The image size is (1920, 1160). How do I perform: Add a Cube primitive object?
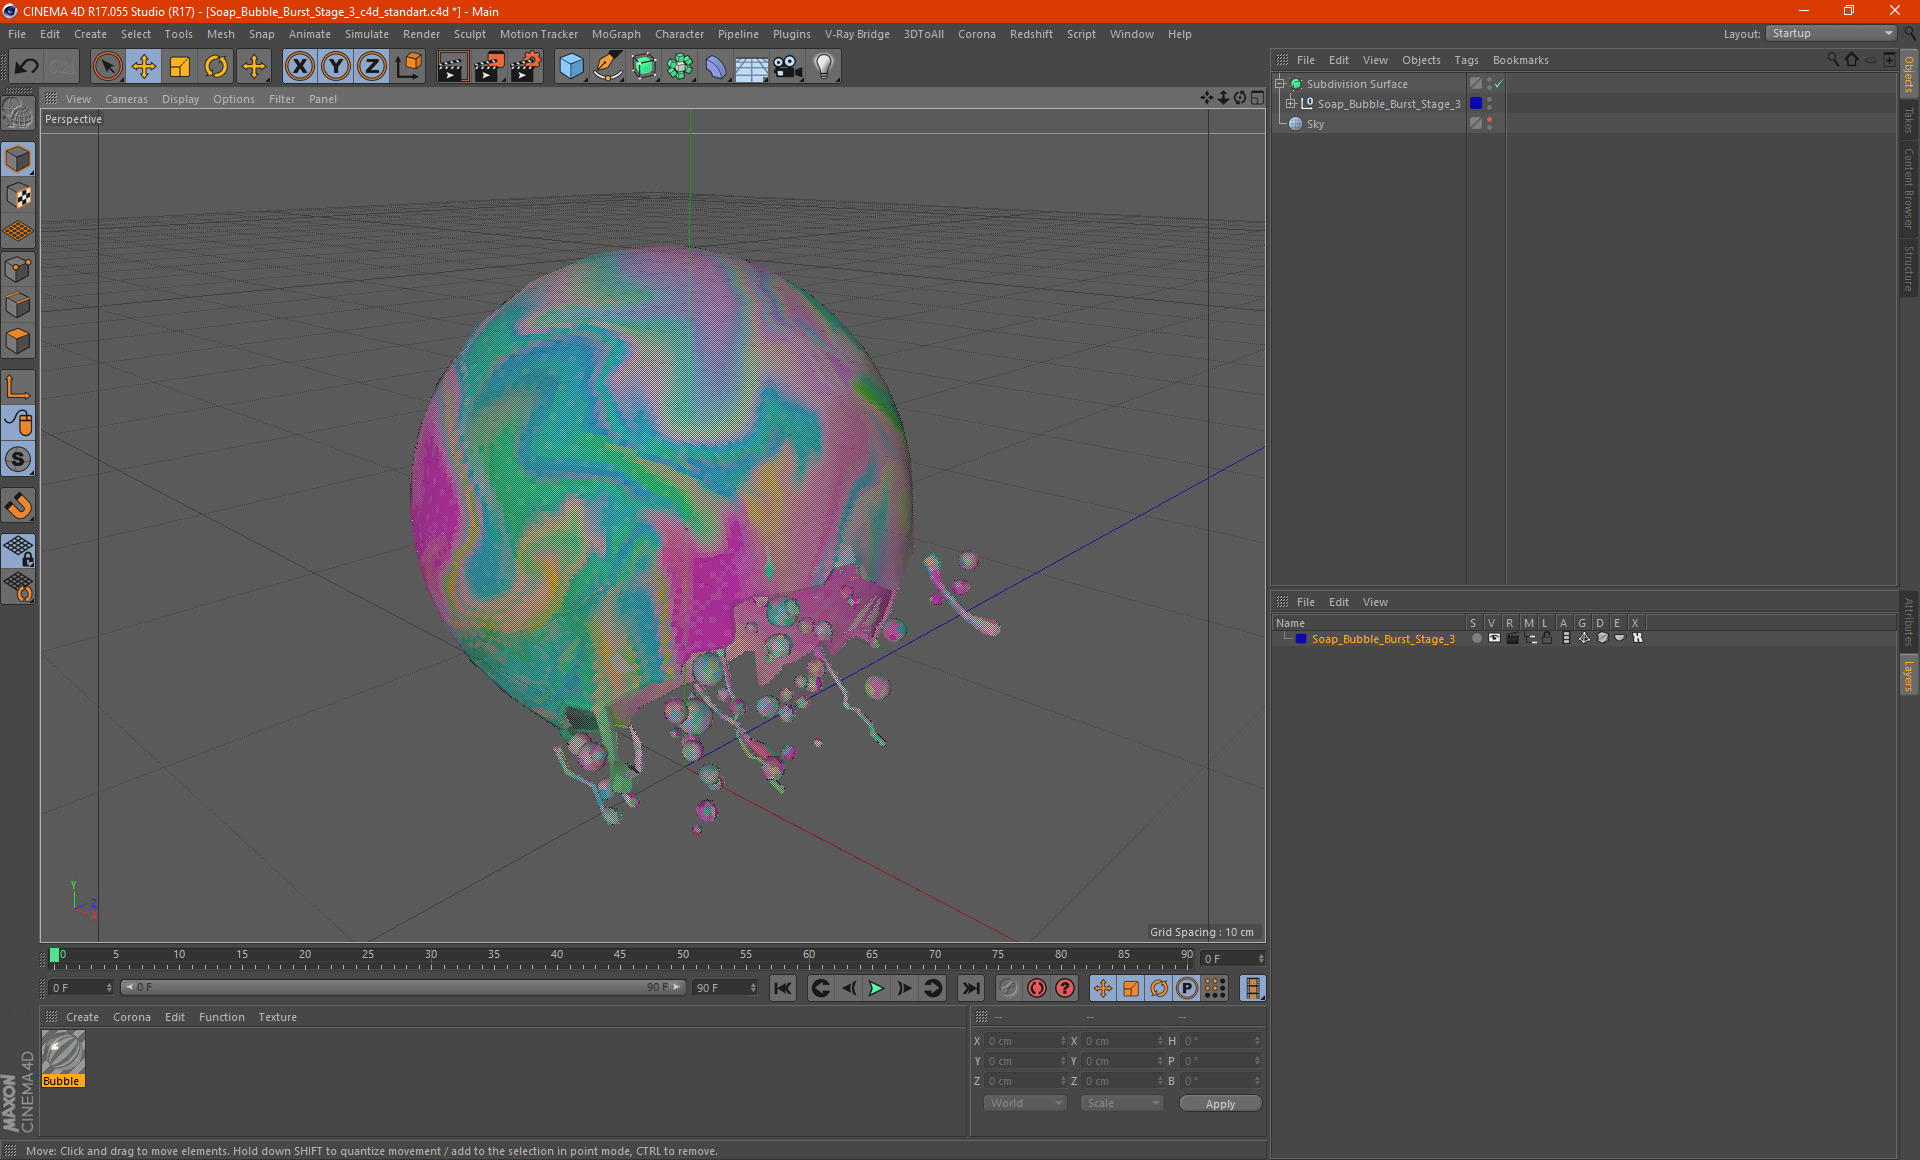coord(571,67)
